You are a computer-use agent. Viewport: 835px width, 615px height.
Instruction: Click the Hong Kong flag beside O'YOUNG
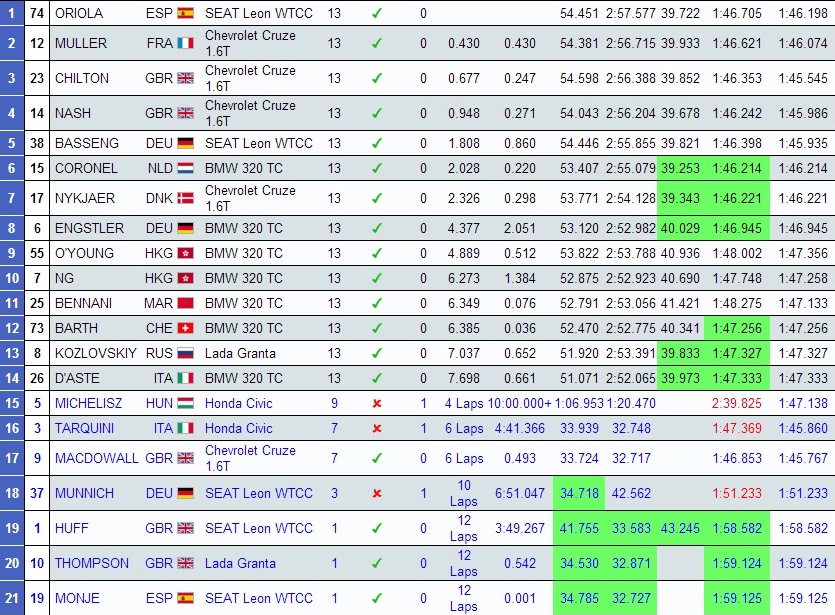click(x=185, y=253)
